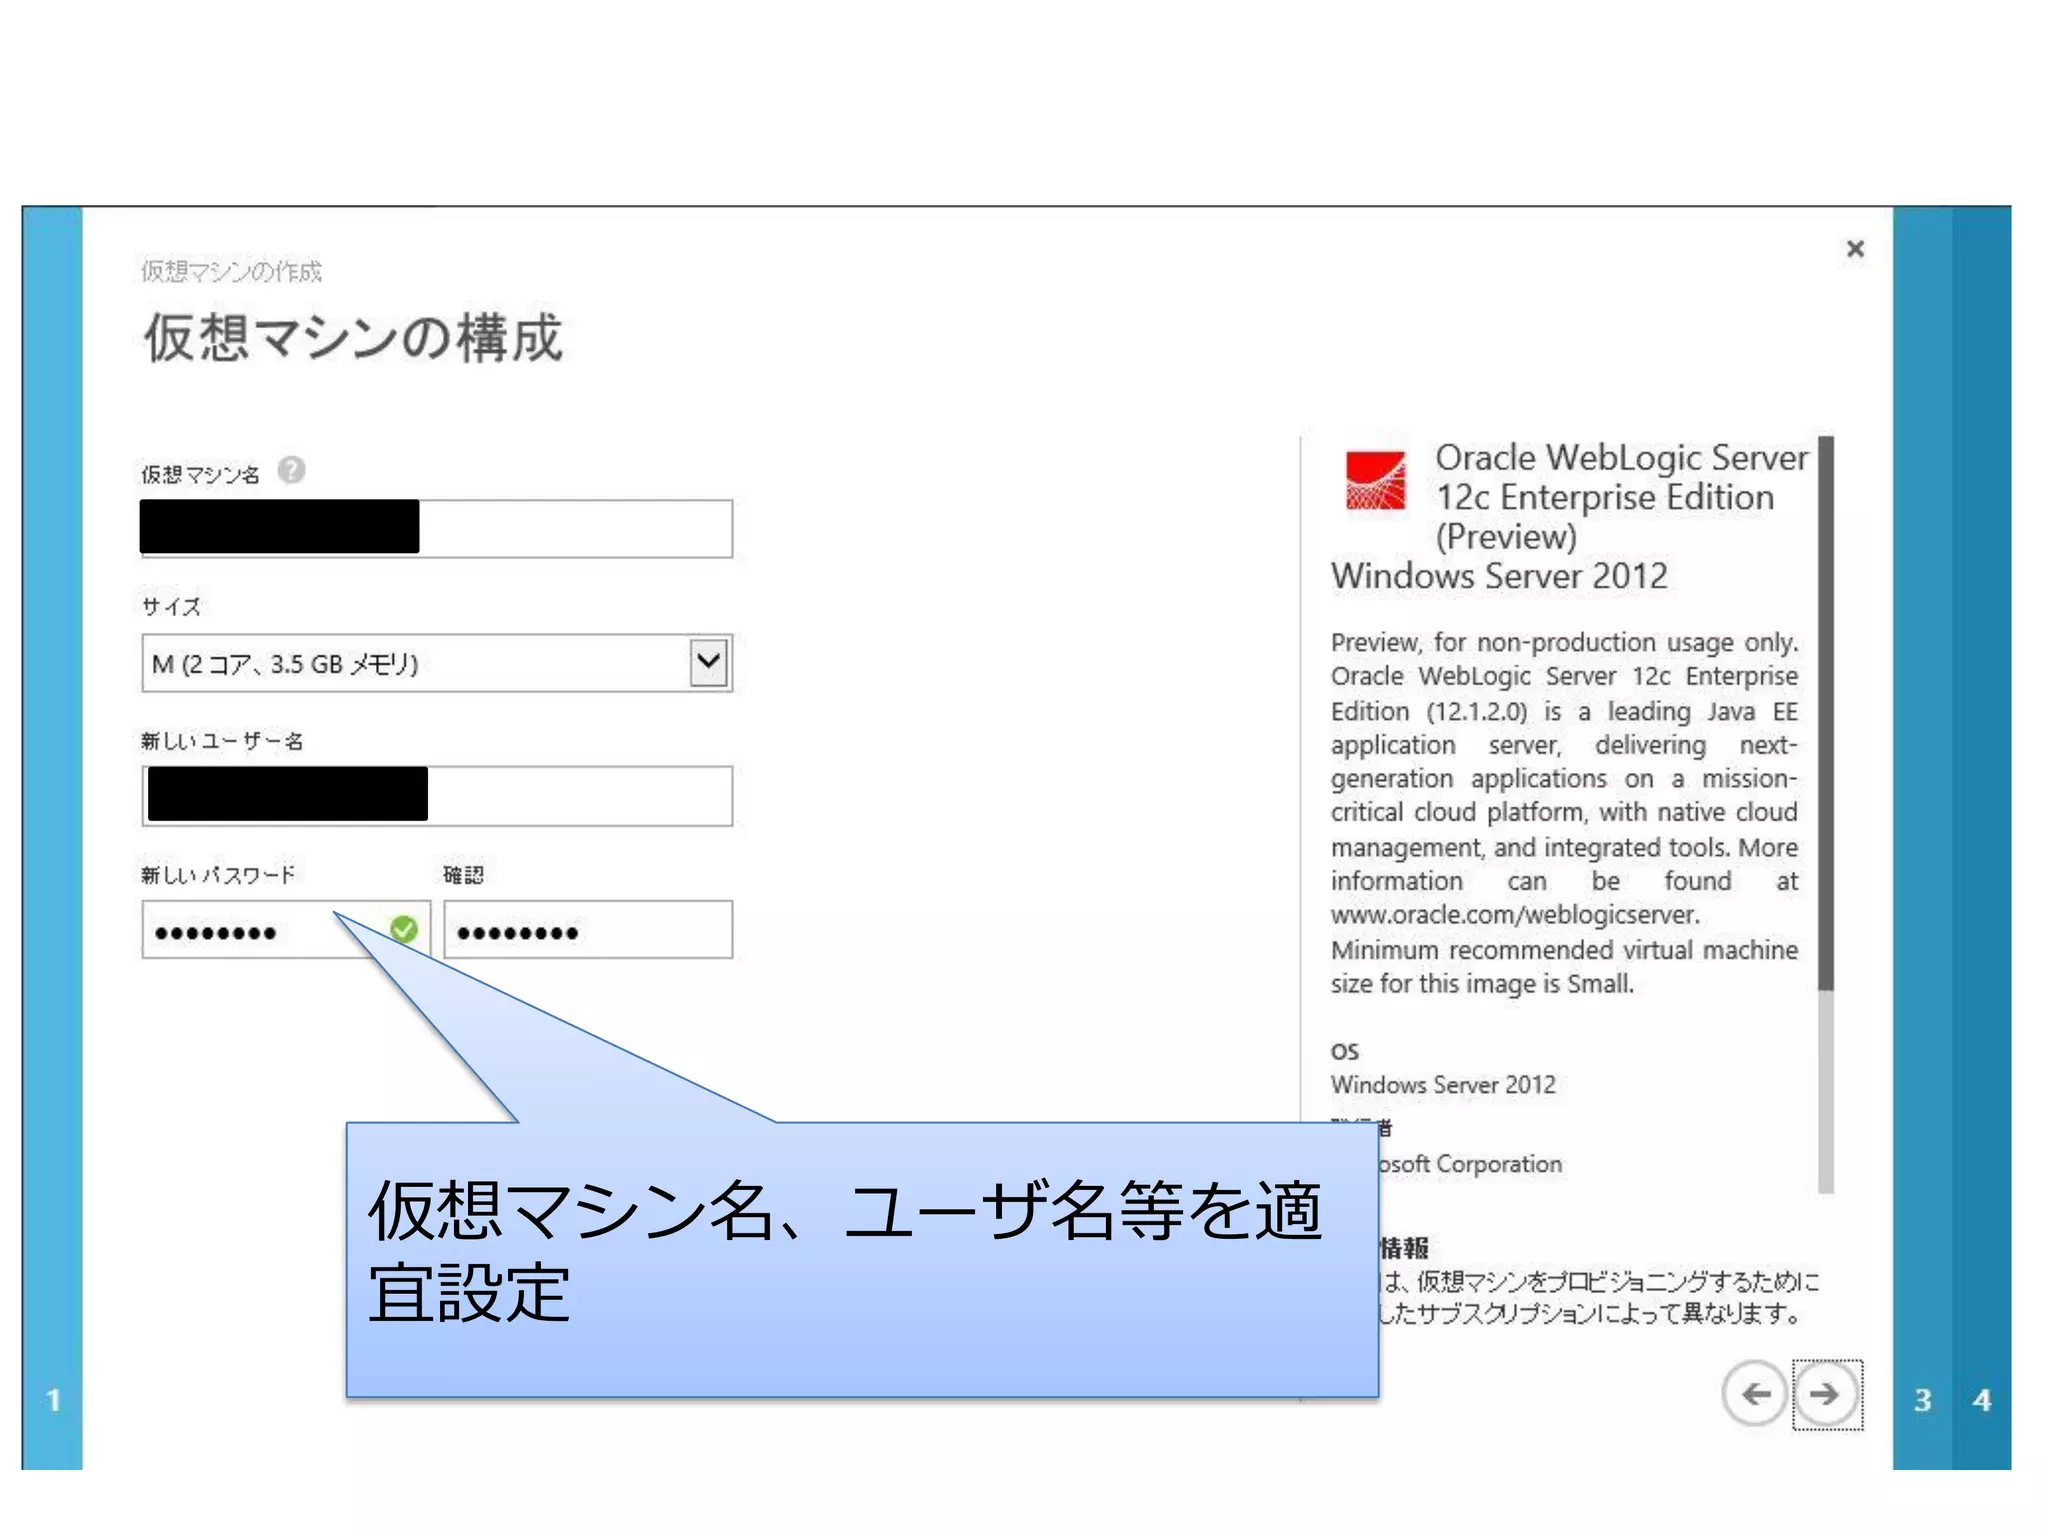Viewport: 2048px width, 1536px height.
Task: Click the 仮想マシンの作成 breadcrumb text
Action: pos(231,271)
